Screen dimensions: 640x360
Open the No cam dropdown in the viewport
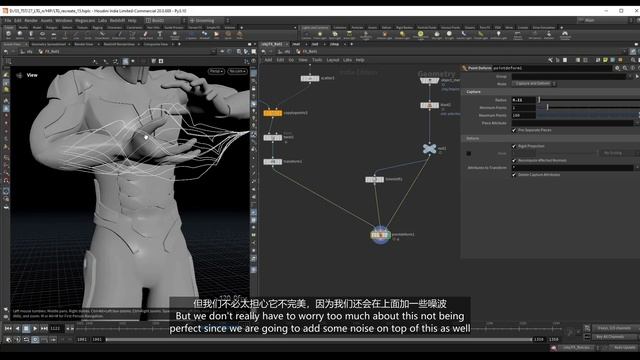coord(237,71)
